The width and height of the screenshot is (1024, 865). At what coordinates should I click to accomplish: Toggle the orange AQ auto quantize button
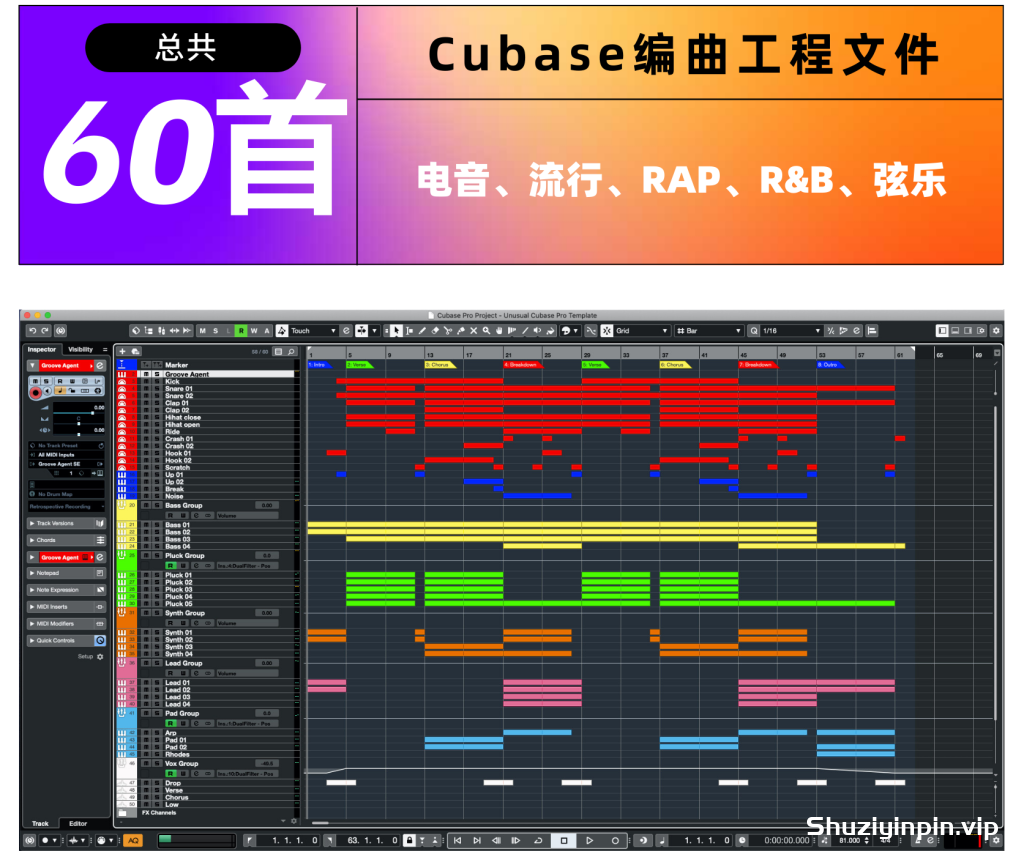133,841
